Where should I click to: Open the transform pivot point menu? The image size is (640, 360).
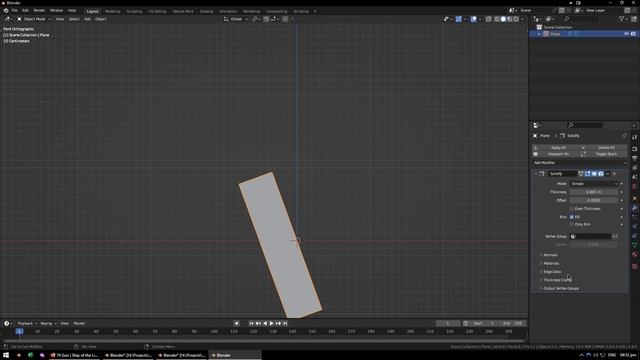pyautogui.click(x=256, y=19)
